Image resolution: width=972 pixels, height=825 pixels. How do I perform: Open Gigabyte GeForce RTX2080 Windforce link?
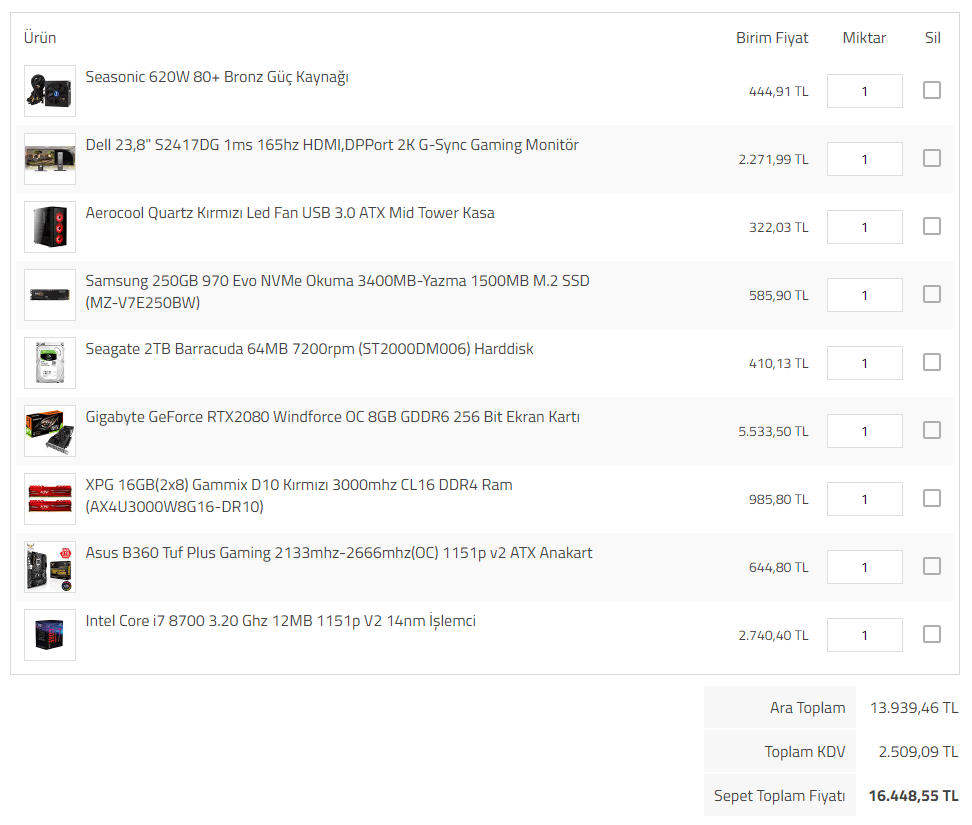pyautogui.click(x=332, y=417)
